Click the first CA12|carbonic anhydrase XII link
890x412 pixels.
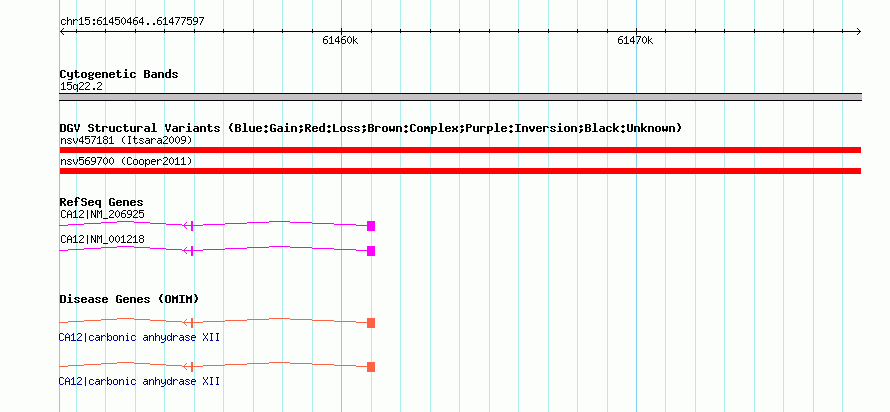[x=139, y=338]
